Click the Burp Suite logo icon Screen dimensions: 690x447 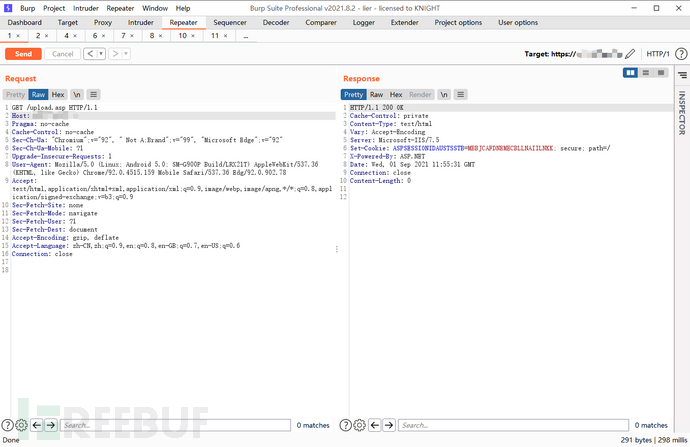pyautogui.click(x=8, y=8)
